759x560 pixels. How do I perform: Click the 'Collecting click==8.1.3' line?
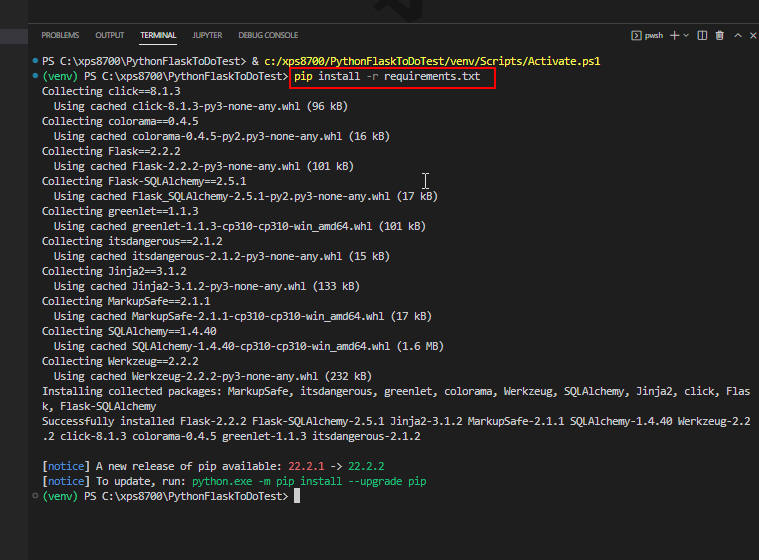[x=111, y=91]
